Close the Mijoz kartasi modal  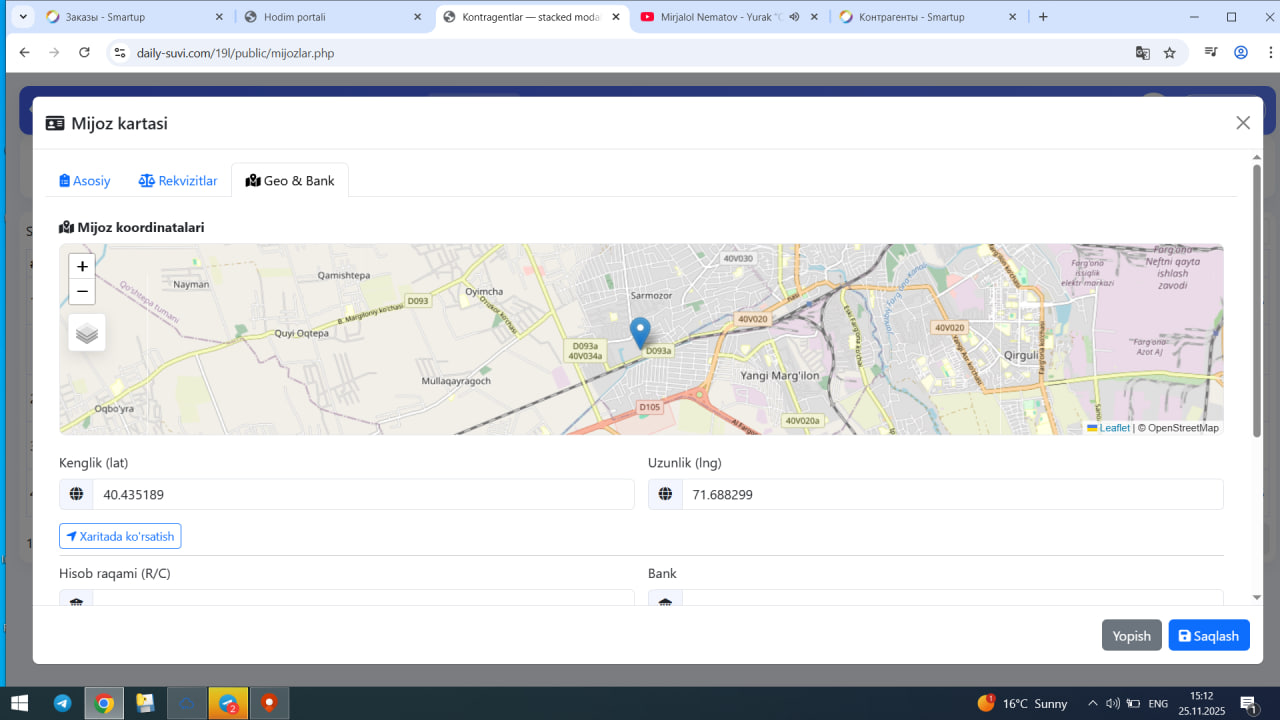tap(1243, 123)
